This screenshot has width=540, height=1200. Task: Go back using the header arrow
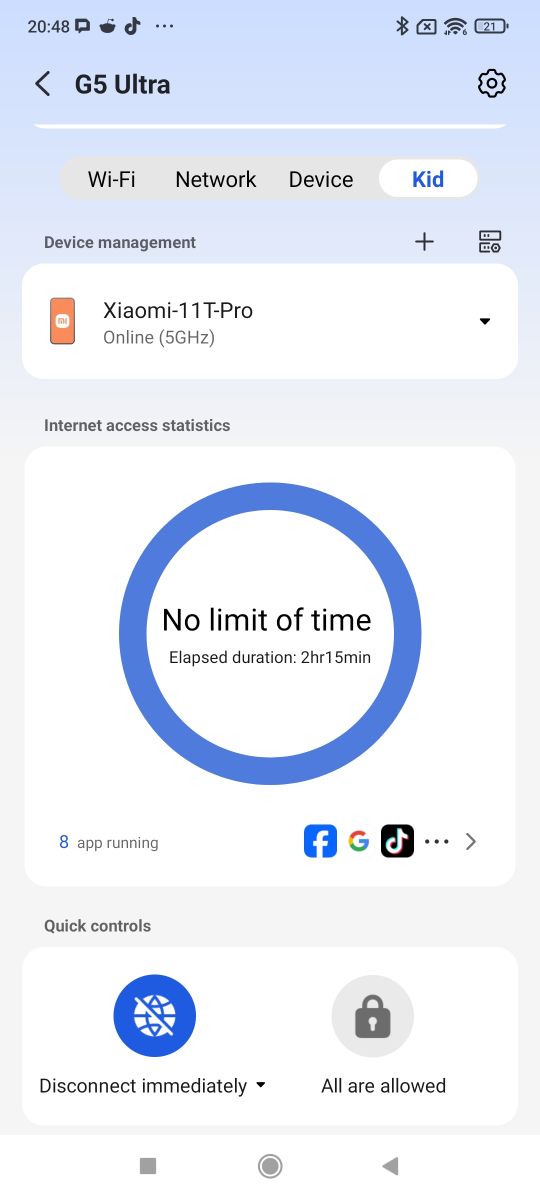pos(42,84)
